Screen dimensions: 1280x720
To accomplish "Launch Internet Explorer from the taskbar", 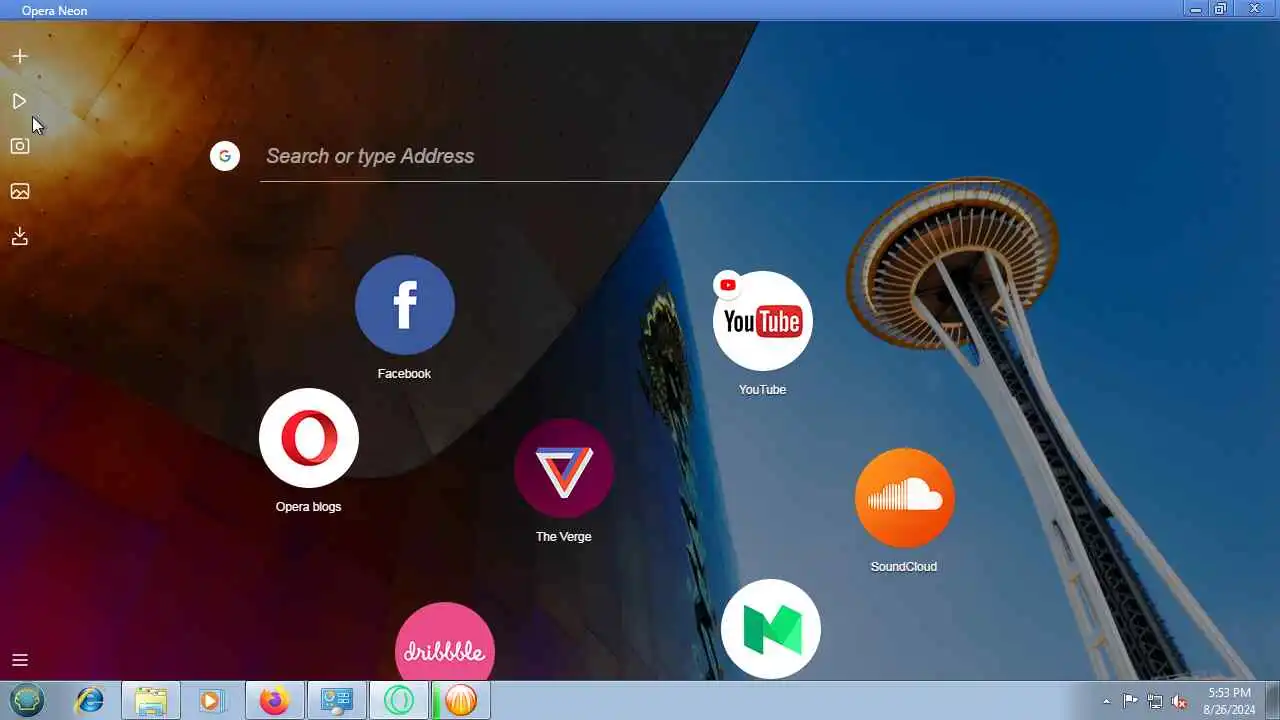I will click(89, 700).
